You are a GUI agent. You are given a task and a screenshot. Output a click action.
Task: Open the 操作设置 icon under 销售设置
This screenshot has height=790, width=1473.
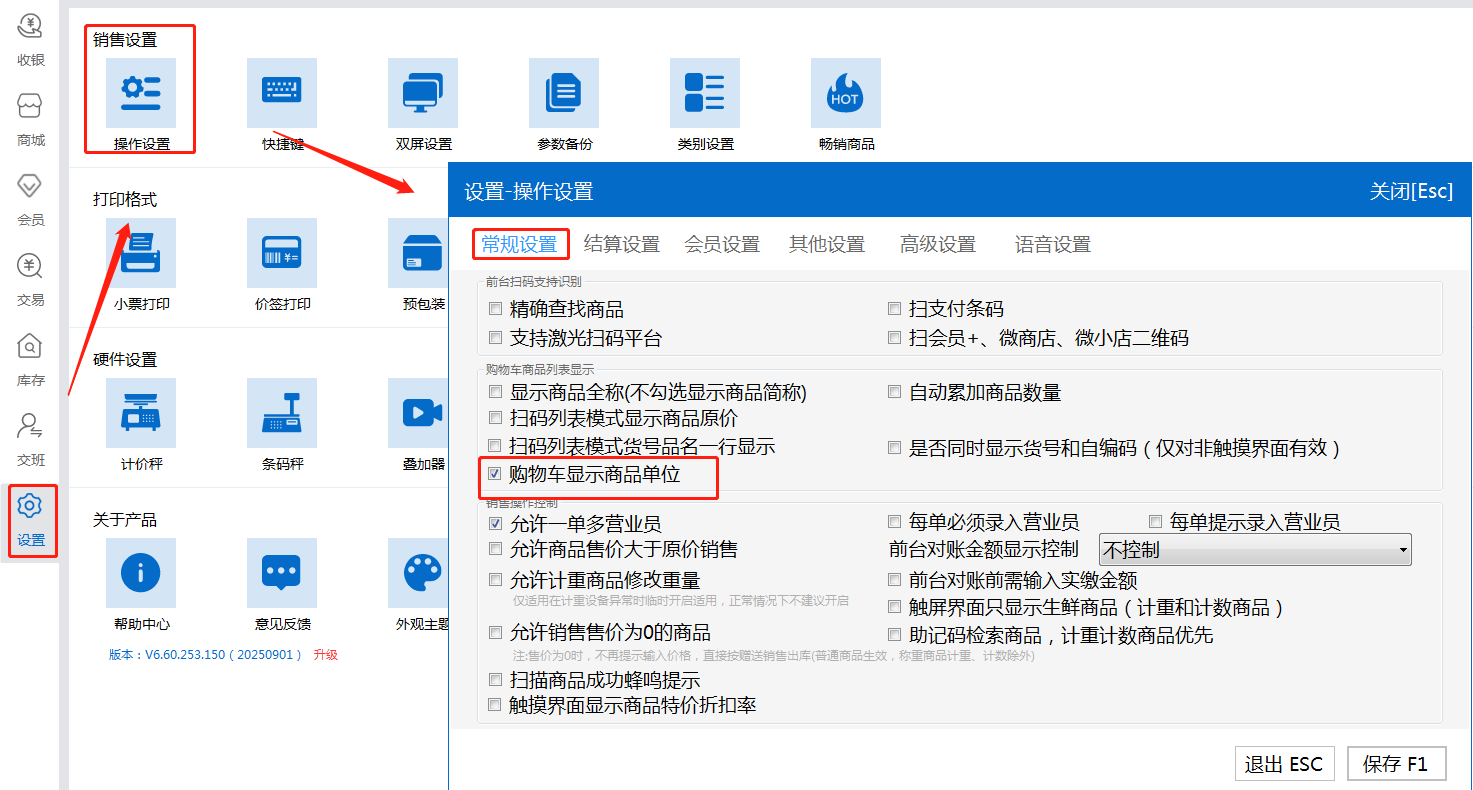pyautogui.click(x=140, y=93)
